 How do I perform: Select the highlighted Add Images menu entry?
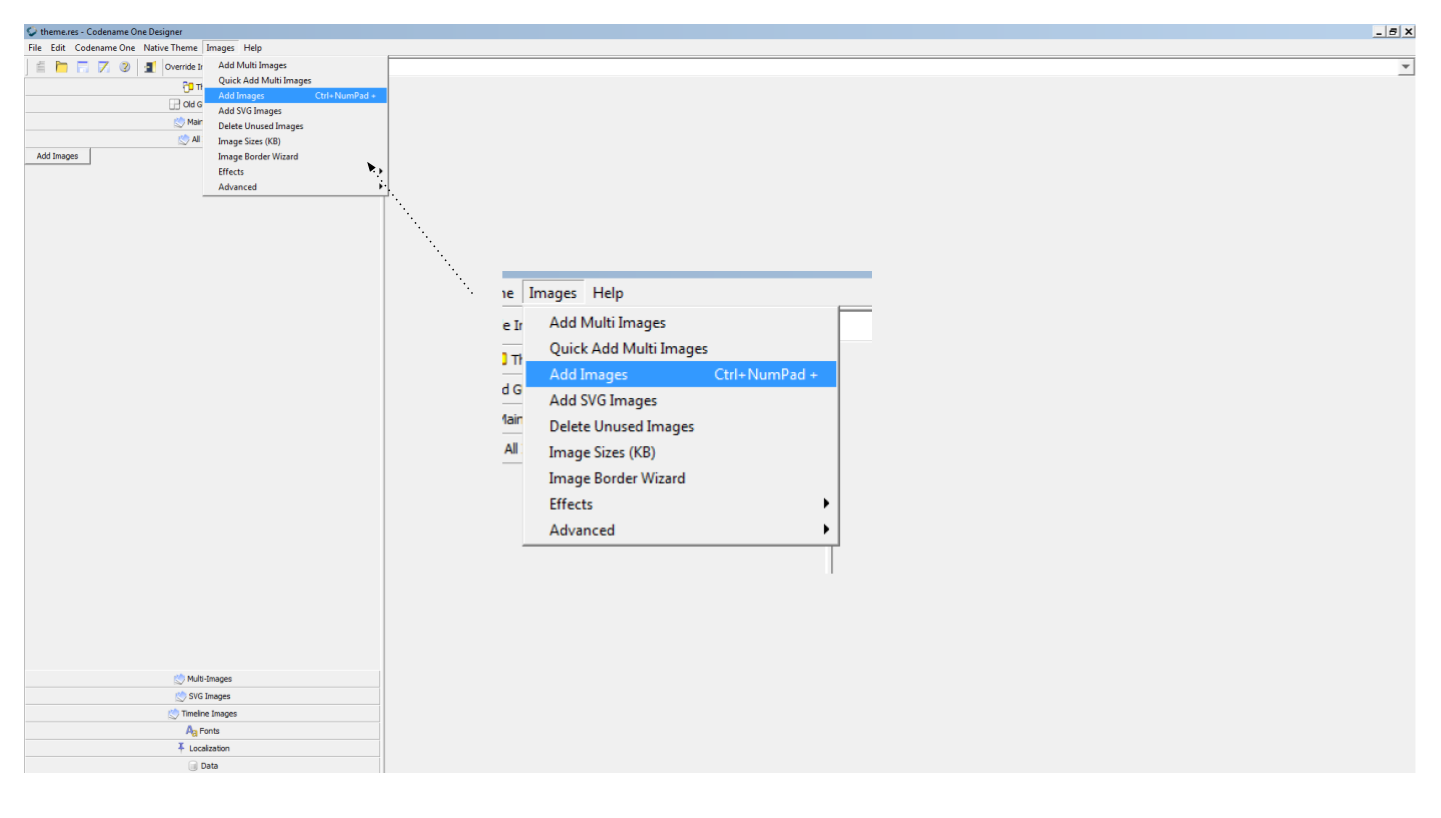click(295, 96)
